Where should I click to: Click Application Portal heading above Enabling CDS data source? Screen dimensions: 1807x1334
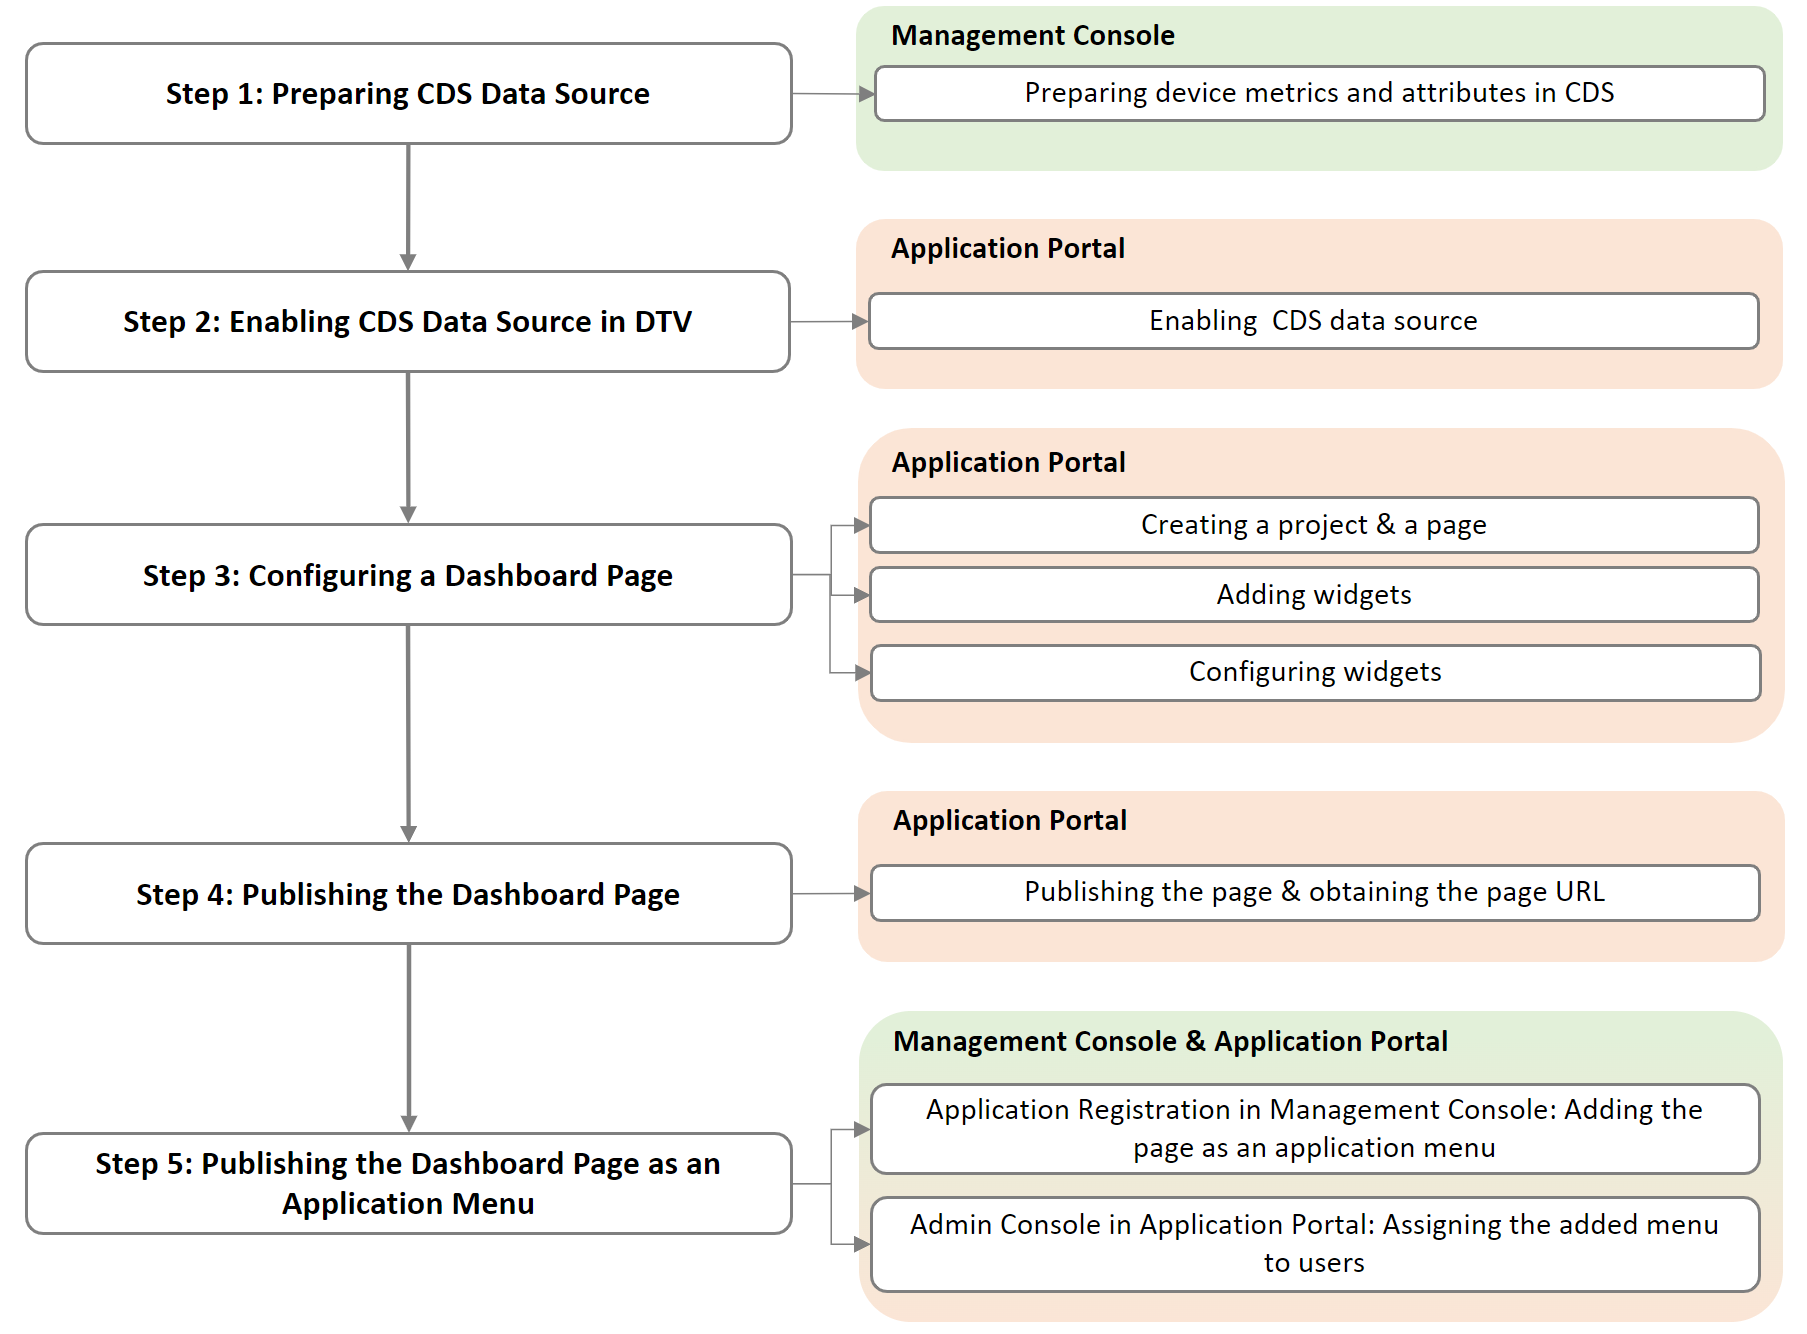(x=1007, y=249)
